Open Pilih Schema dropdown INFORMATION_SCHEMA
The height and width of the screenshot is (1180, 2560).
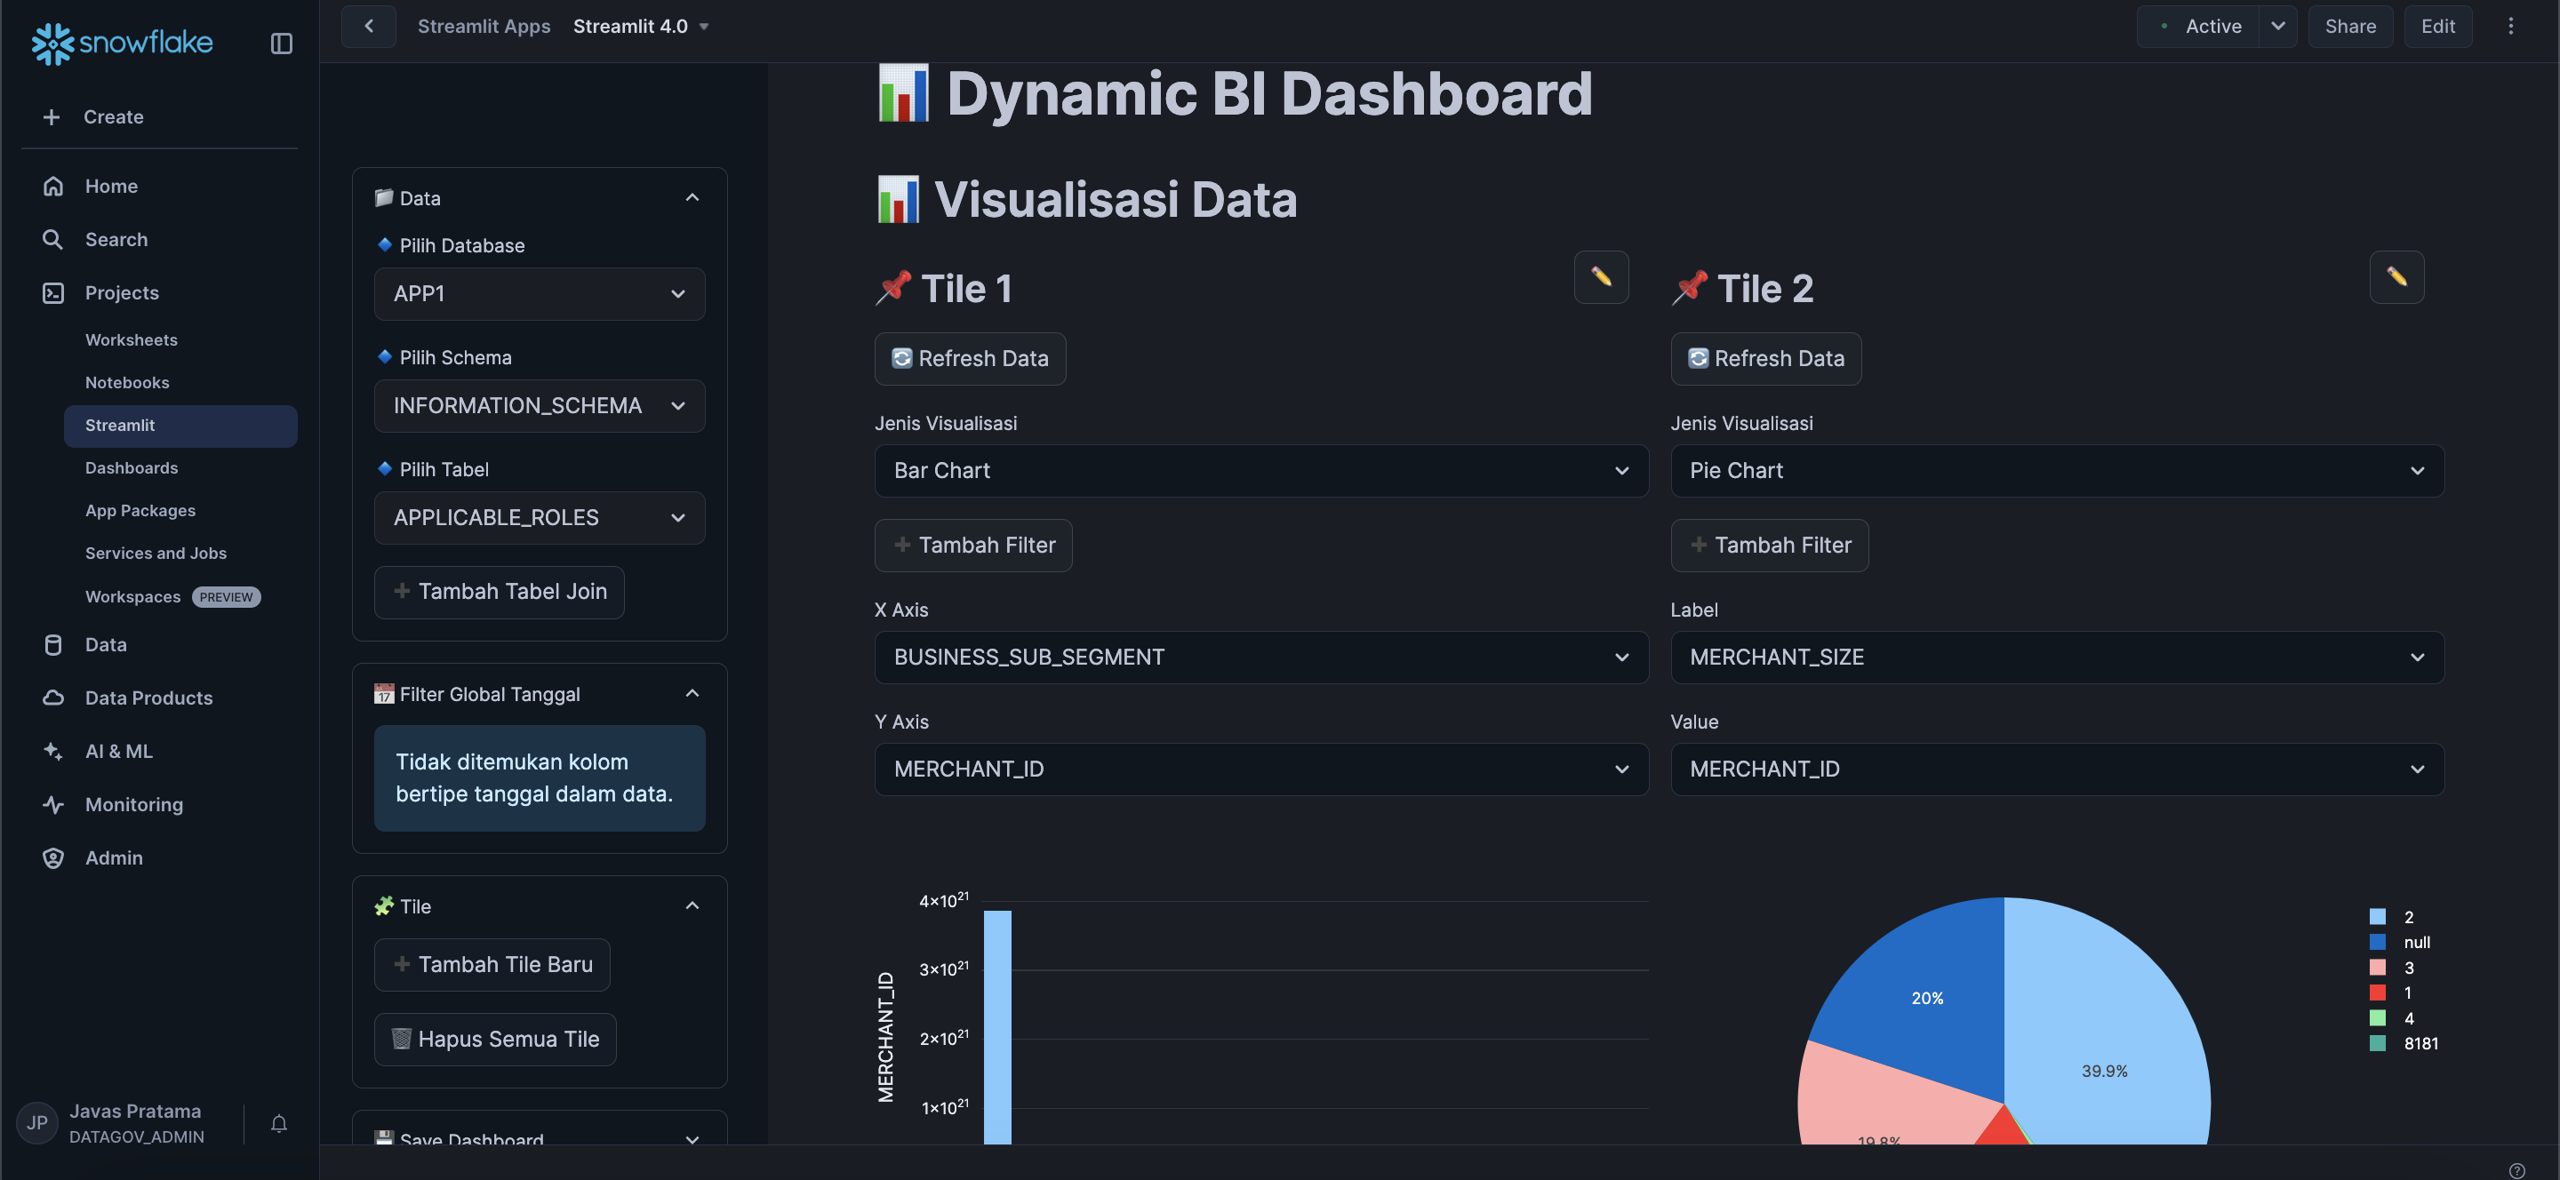click(540, 406)
